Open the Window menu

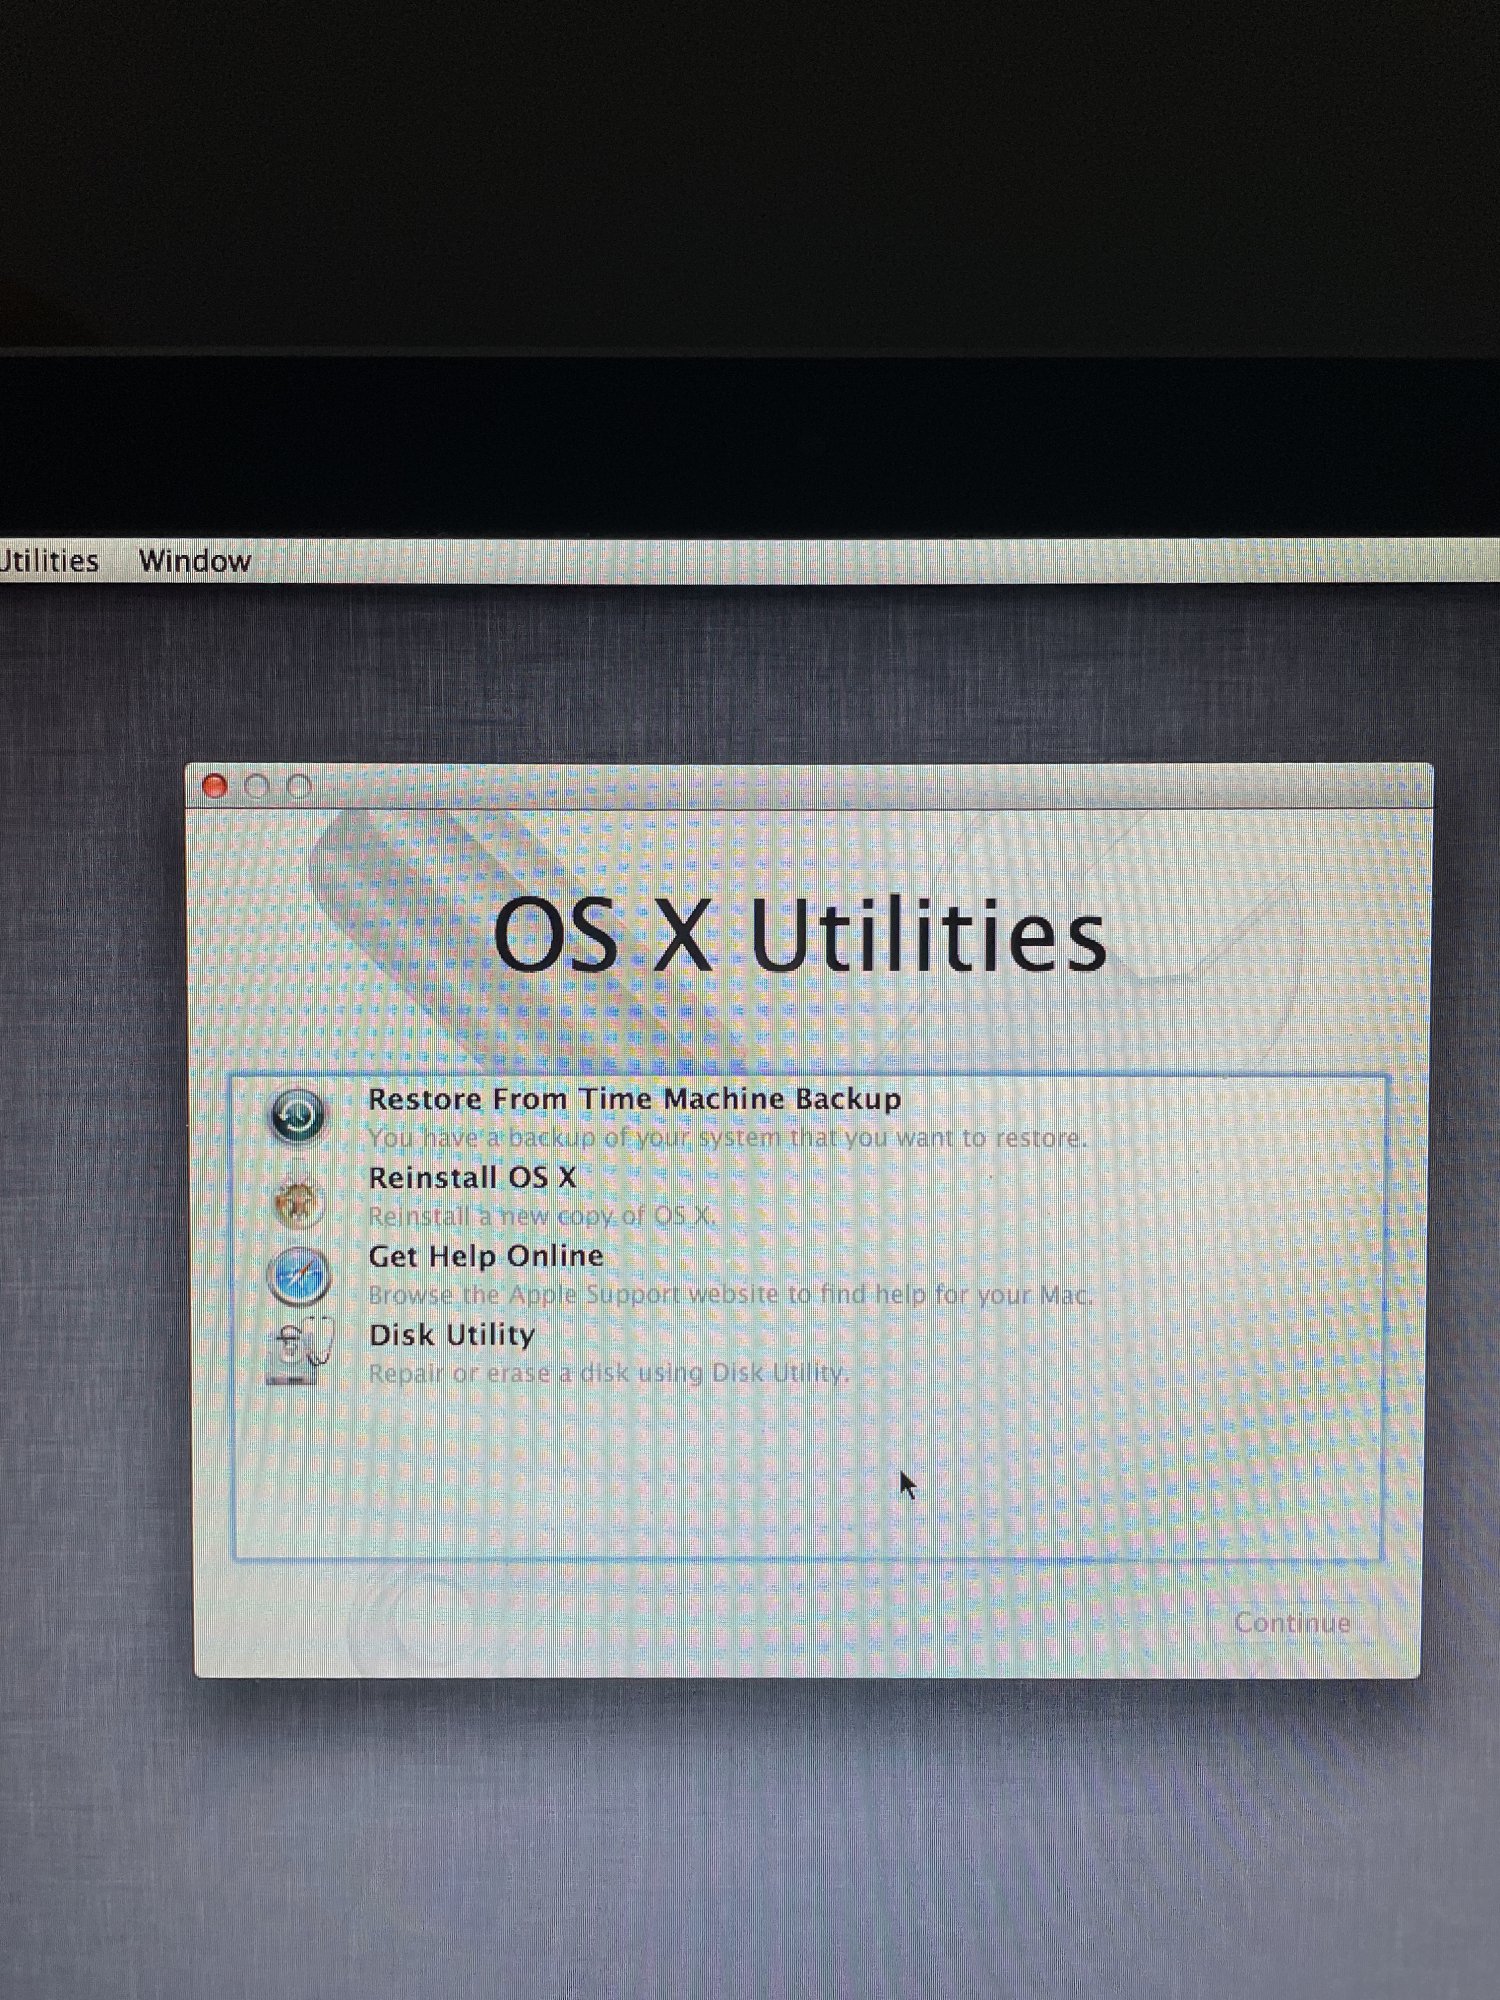[195, 561]
